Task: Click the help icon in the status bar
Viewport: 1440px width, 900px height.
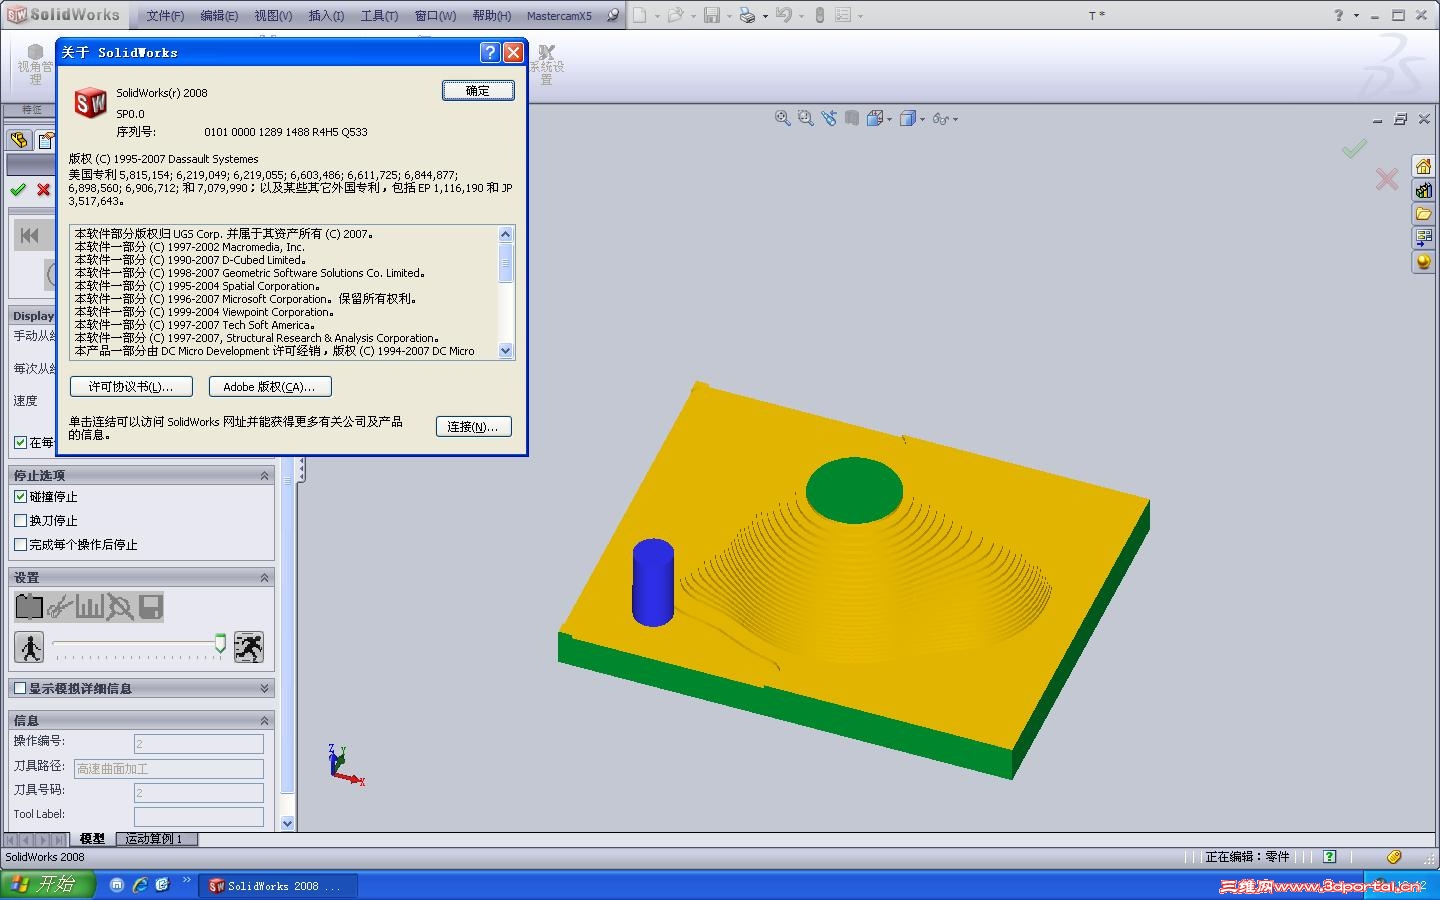Action: click(1329, 857)
